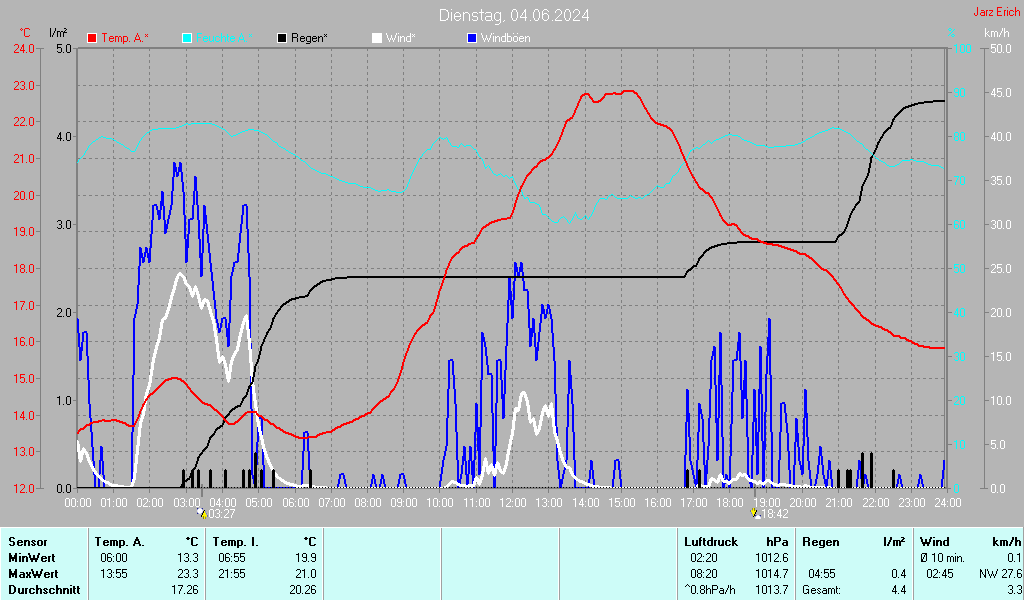This screenshot has width=1024, height=600.
Task: Click the NW 27.6 max wind value
Action: [1000, 573]
